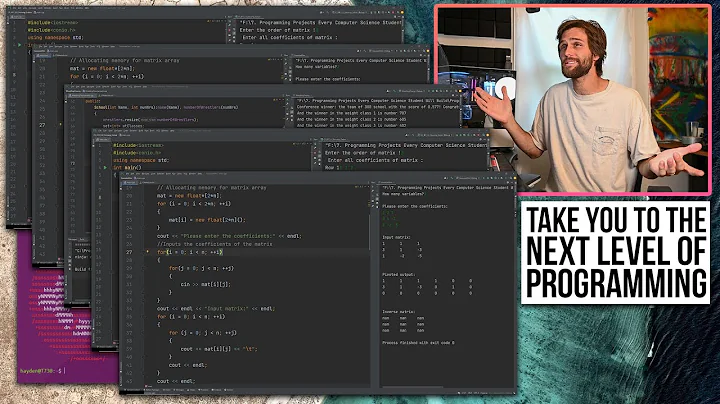Click 'hayden@T730:~$' prompt in the purple terminal
Image resolution: width=720 pixels, height=404 pixels.
[41, 370]
